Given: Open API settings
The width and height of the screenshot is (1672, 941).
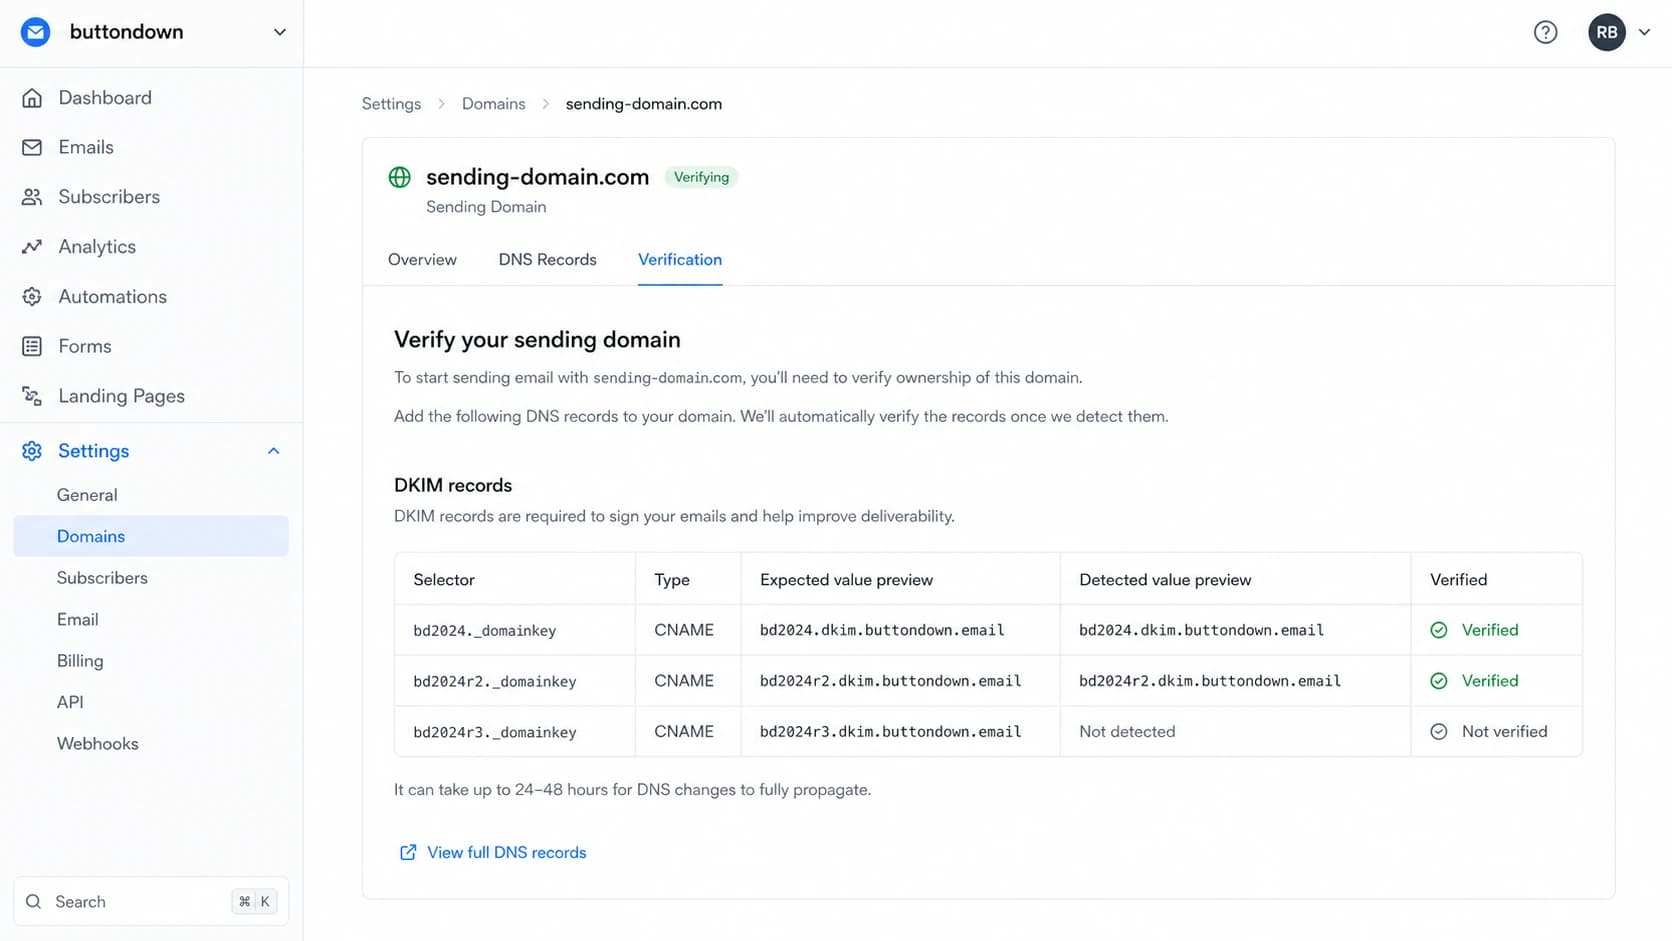Looking at the screenshot, I should click(70, 702).
